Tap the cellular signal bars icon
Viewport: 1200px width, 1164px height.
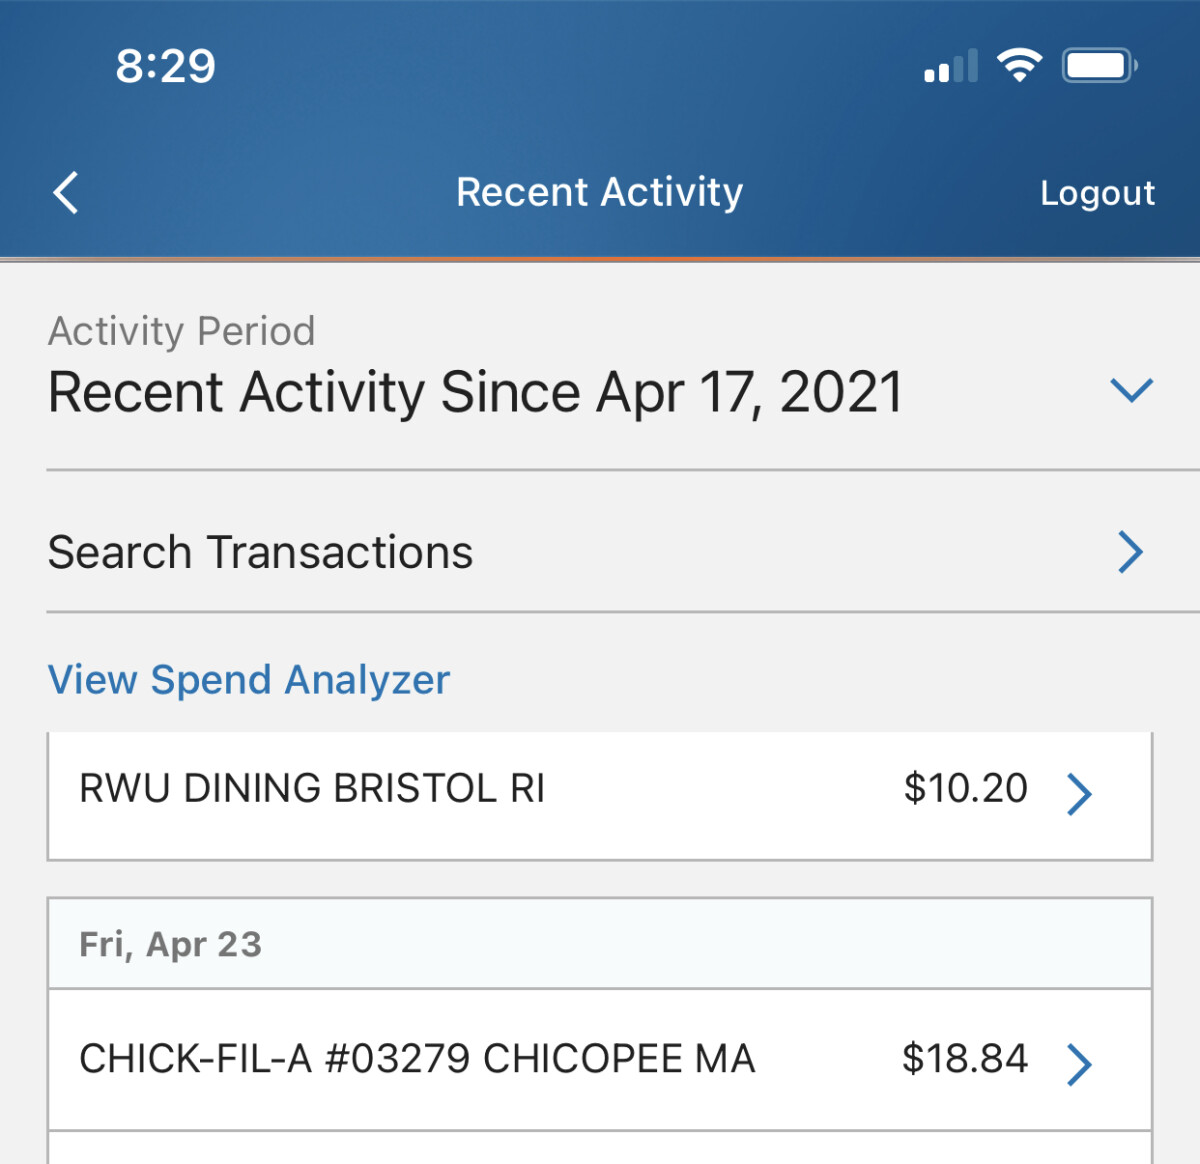(950, 68)
